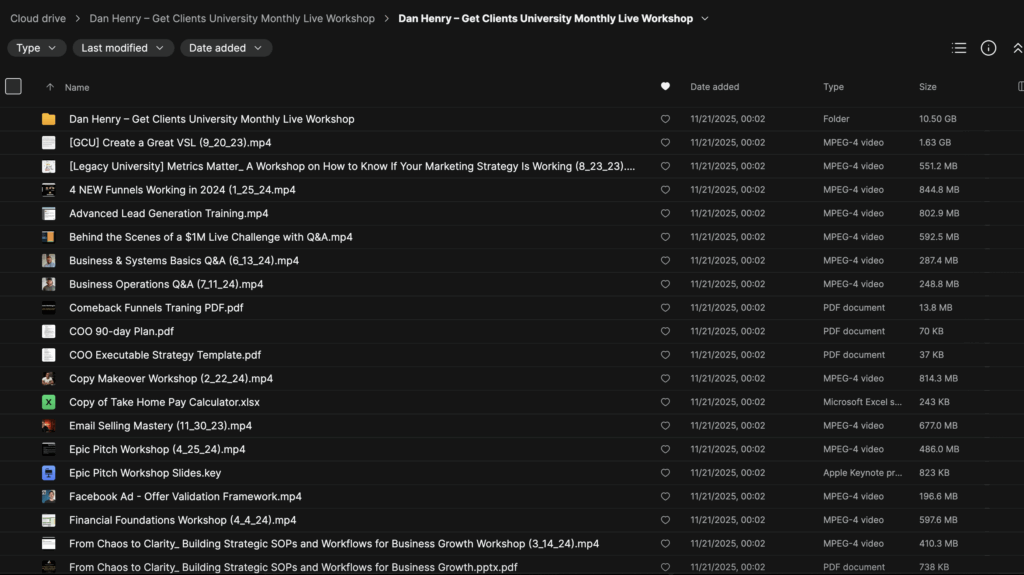Sort files by Size column header
This screenshot has height=575, width=1024.
pos(927,87)
